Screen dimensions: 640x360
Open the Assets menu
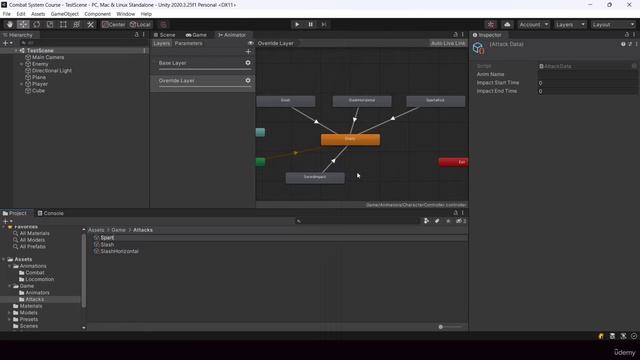point(38,14)
